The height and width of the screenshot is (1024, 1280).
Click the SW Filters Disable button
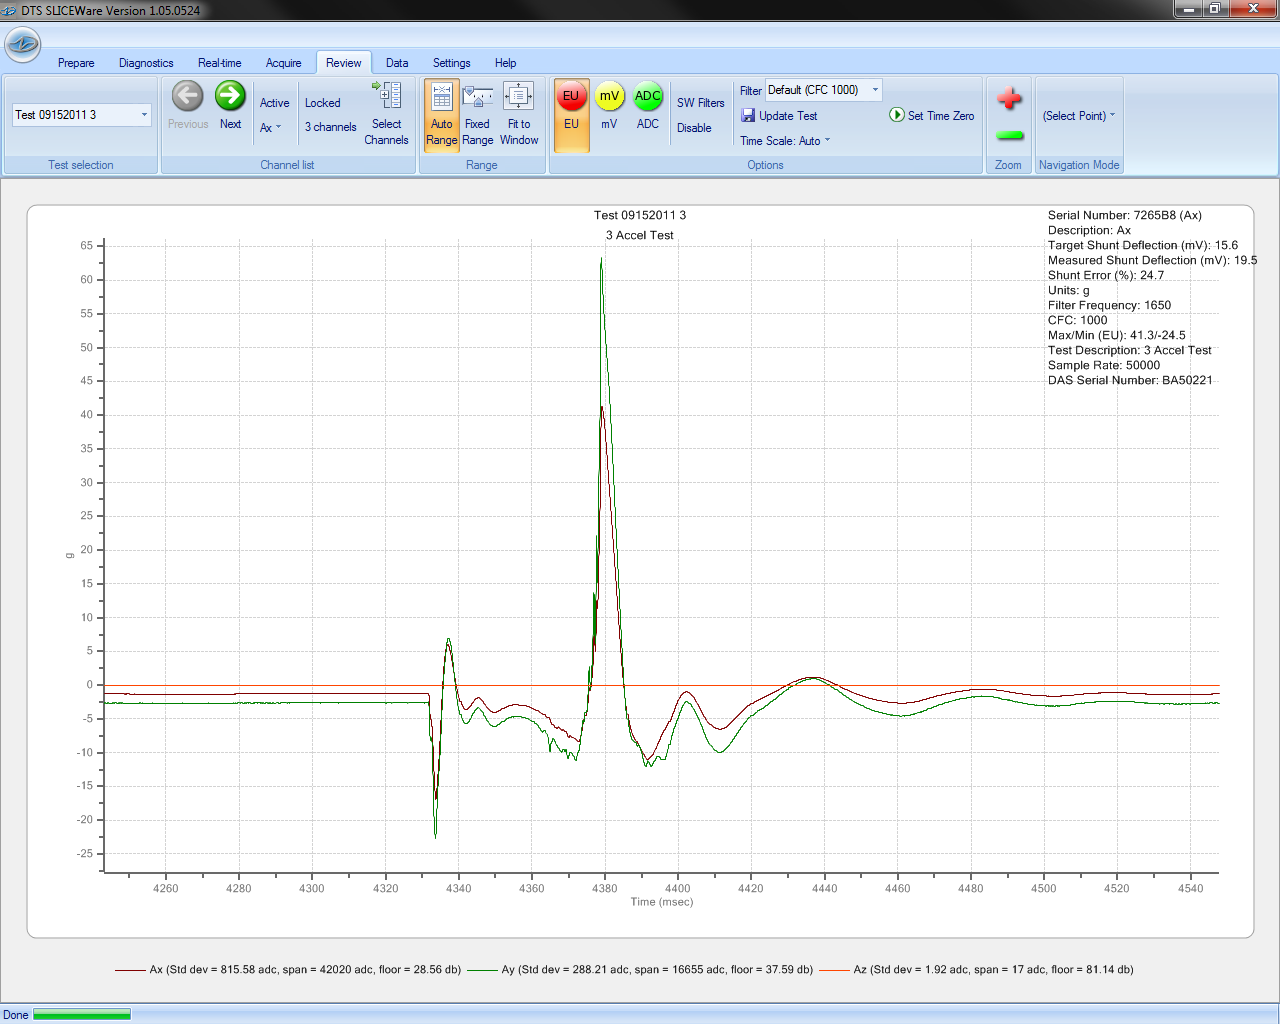694,128
